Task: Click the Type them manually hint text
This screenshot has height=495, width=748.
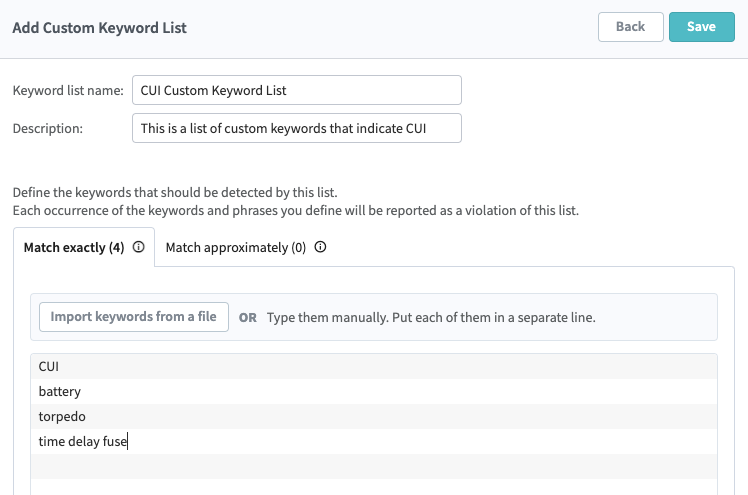Action: [431, 318]
